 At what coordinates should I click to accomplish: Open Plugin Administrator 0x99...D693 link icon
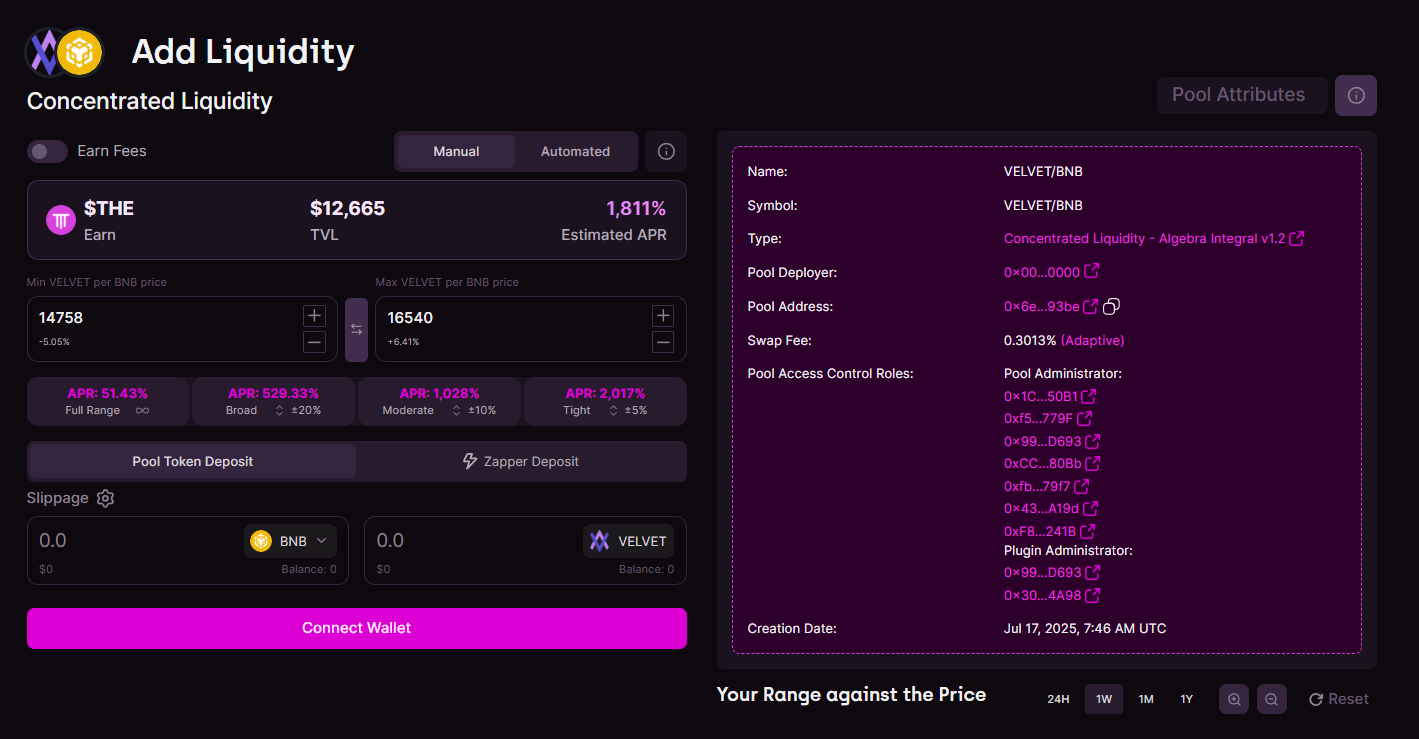pyautogui.click(x=1093, y=573)
